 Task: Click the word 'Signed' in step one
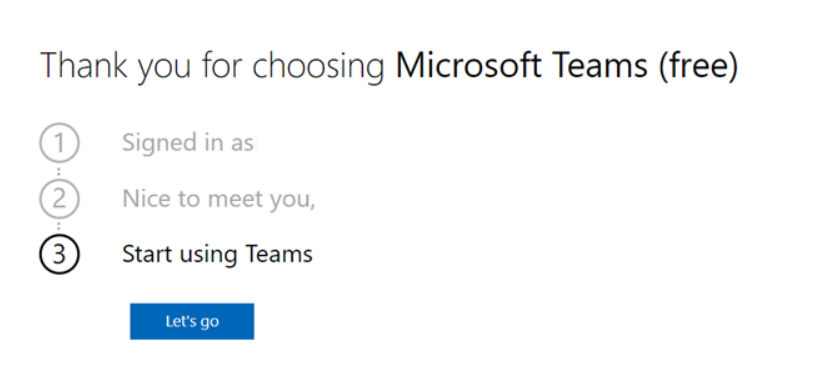(153, 144)
